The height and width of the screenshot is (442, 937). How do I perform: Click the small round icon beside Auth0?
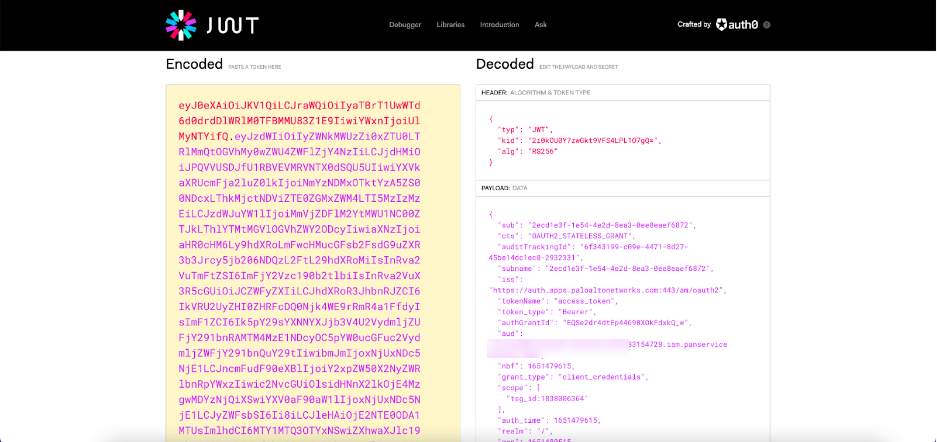(767, 24)
